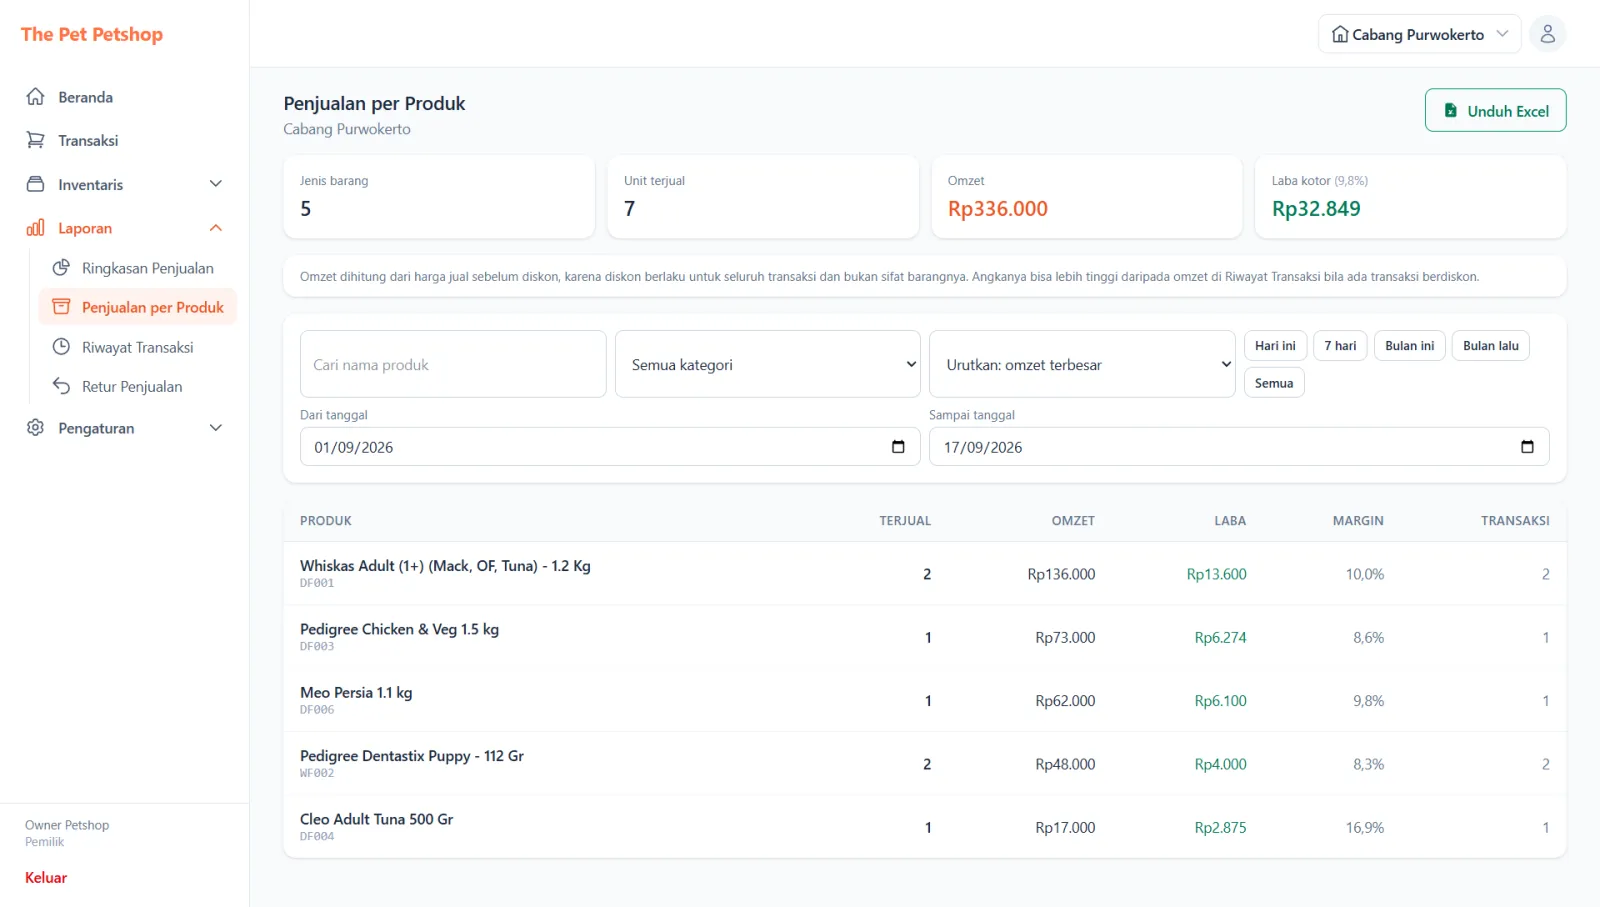This screenshot has width=1600, height=907.
Task: Click the Riwayat Transaksi clock icon
Action: (61, 347)
